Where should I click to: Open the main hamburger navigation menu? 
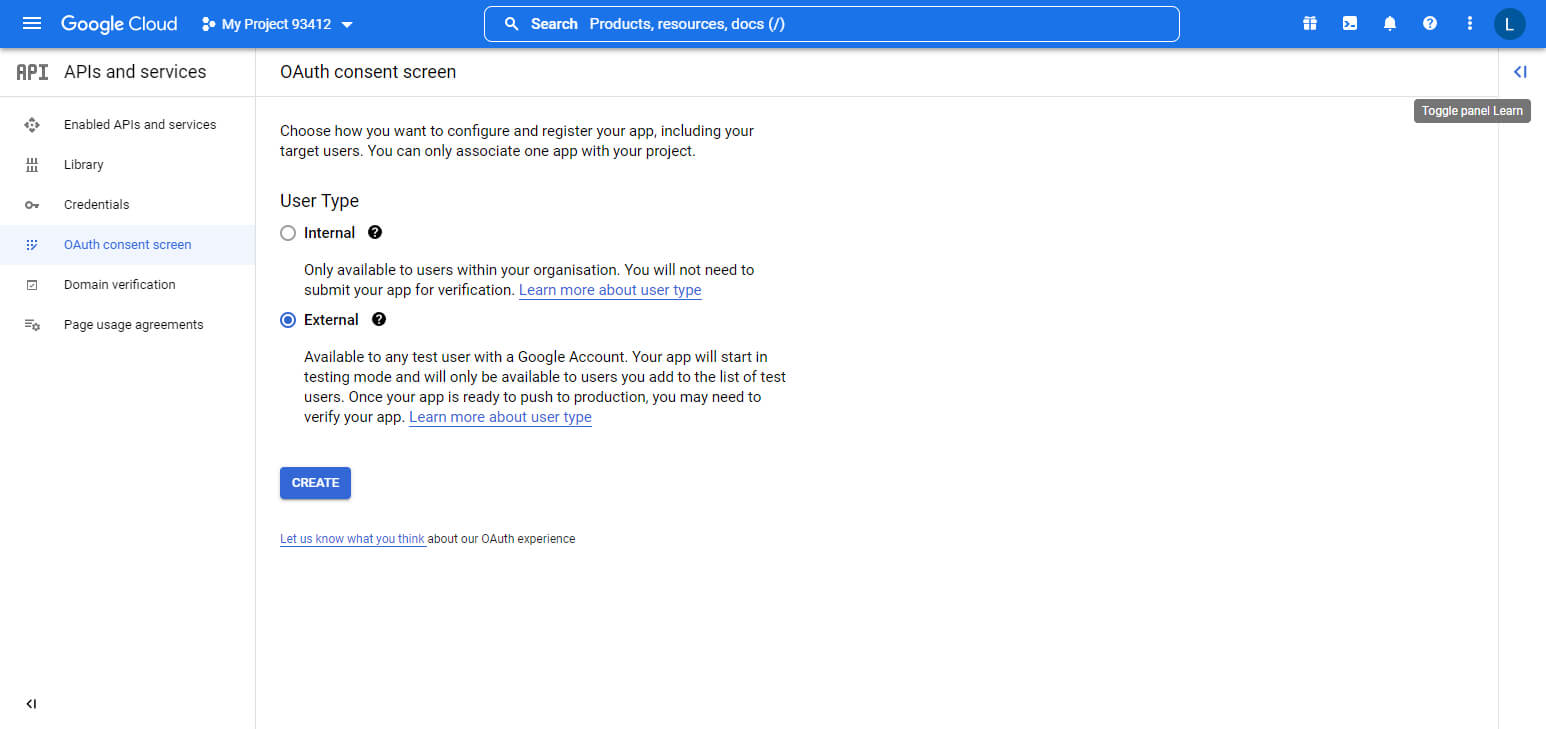(x=32, y=24)
